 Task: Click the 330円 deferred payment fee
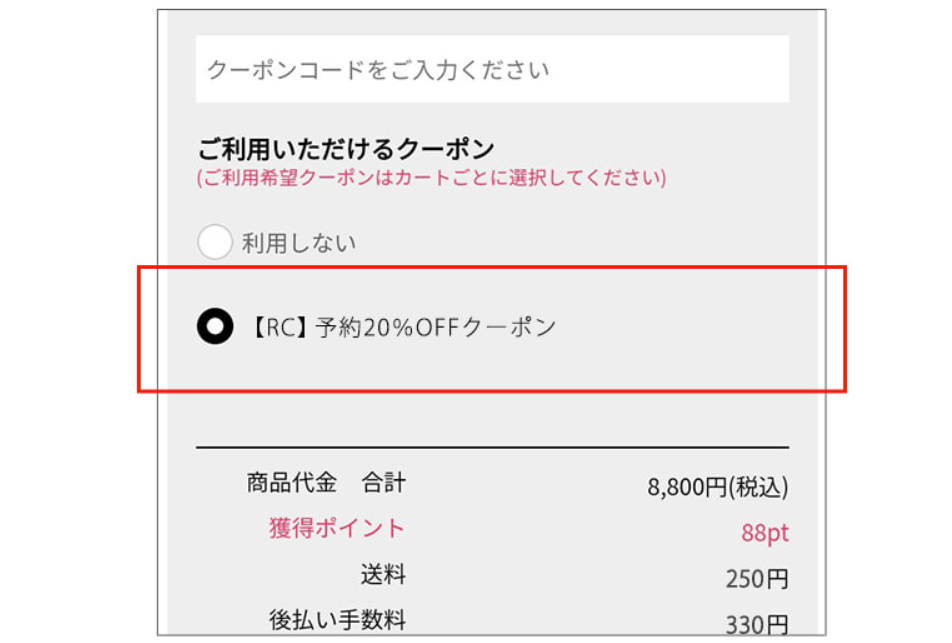coord(757,625)
